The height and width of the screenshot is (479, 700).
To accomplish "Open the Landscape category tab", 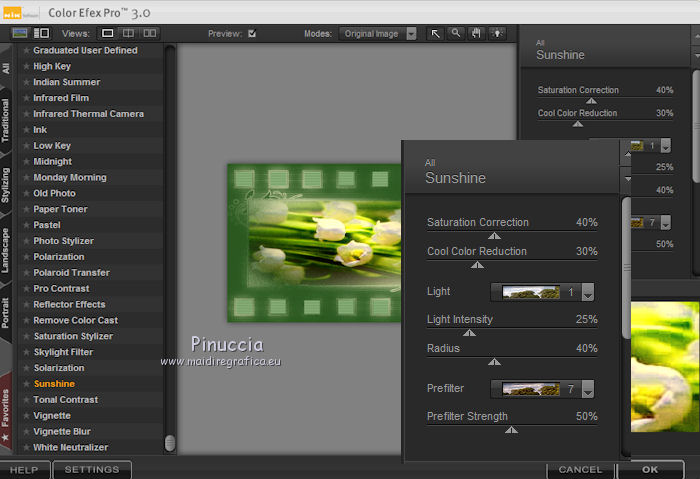I will [x=5, y=250].
